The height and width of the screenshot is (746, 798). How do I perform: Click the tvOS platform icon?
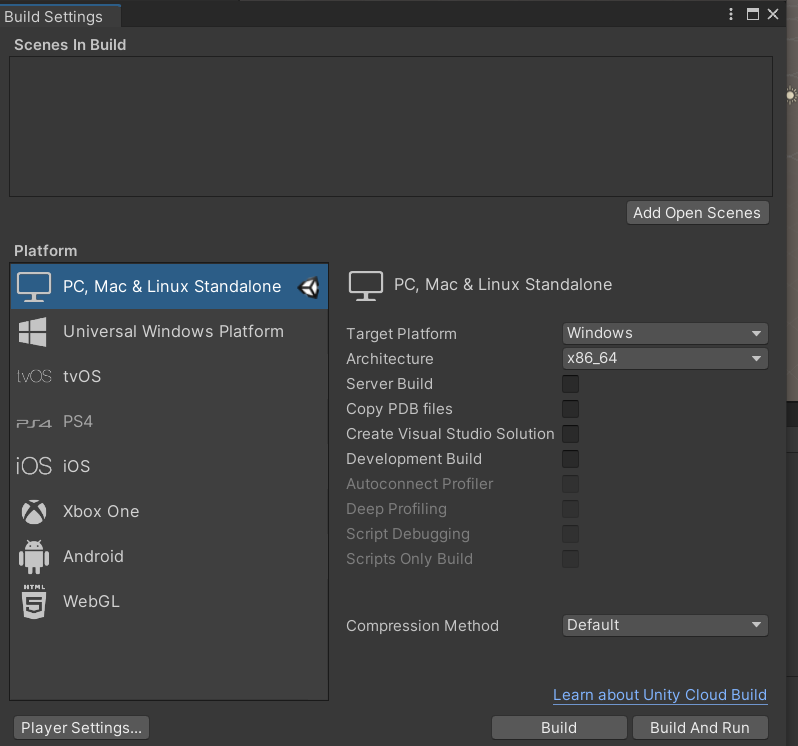pyautogui.click(x=34, y=376)
